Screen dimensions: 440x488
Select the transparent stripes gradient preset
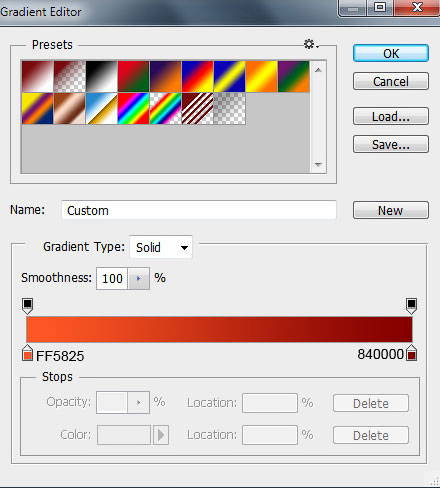197,108
